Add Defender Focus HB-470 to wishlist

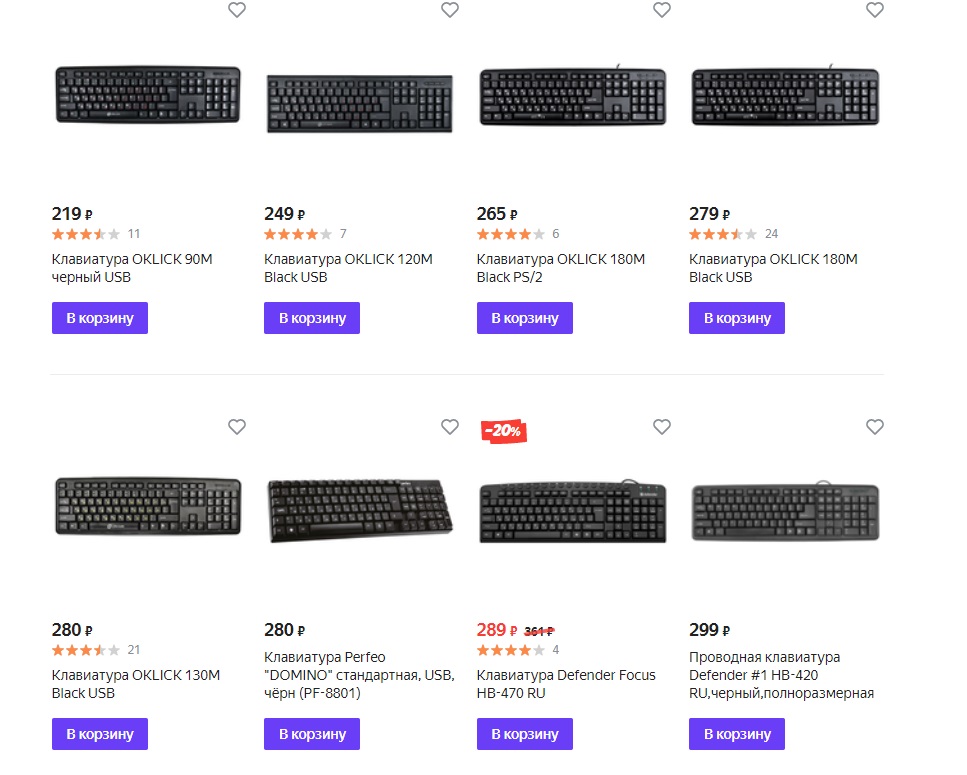tap(662, 427)
